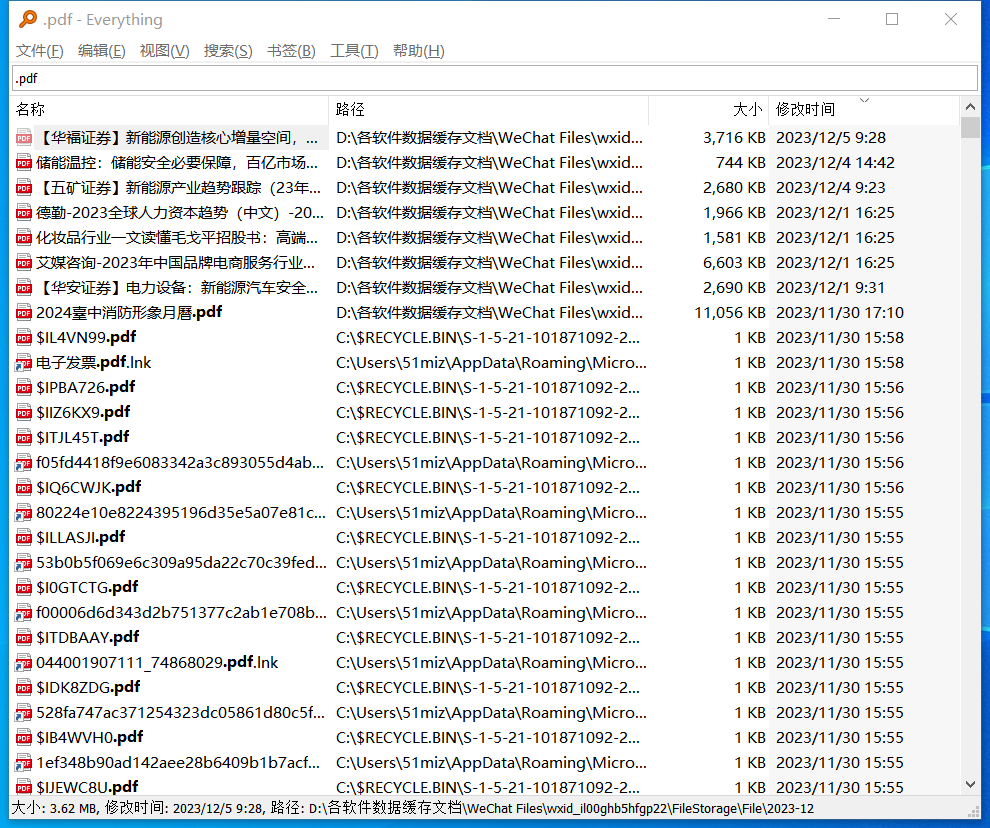Click shortcut icon of f00006d6d343 file

(24, 613)
